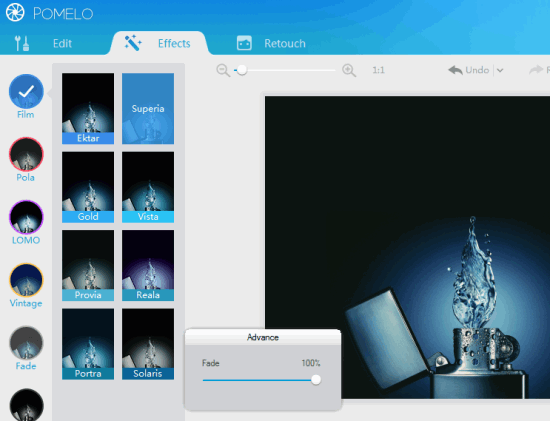Set zoom to 1:1
The height and width of the screenshot is (421, 550).
(x=378, y=70)
